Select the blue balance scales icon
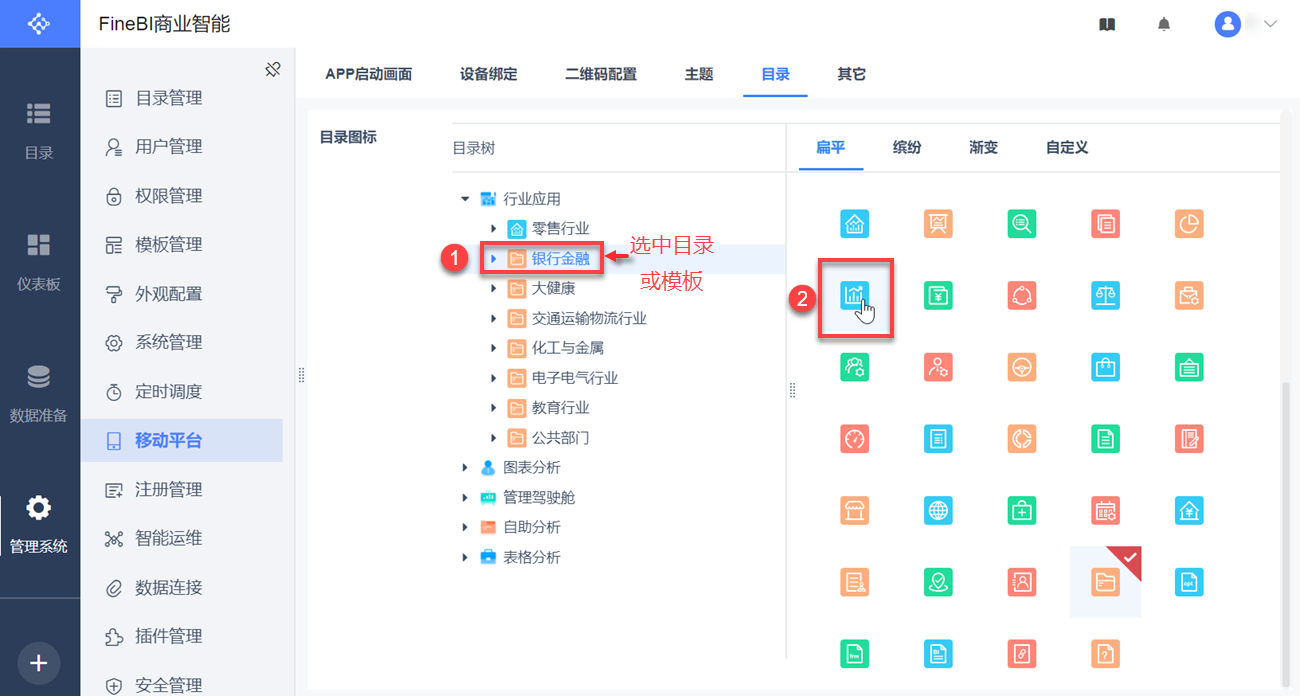Viewport: 1300px width, 696px height. tap(1105, 295)
